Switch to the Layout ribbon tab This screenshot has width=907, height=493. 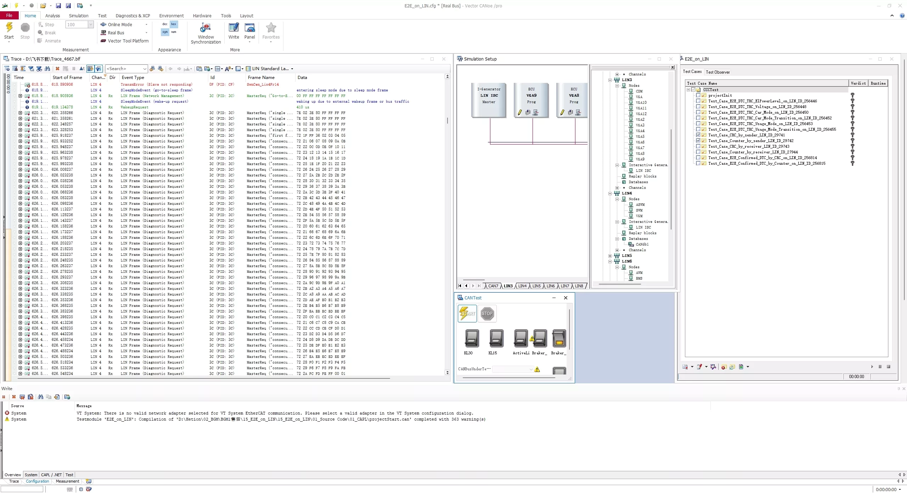[x=246, y=16]
